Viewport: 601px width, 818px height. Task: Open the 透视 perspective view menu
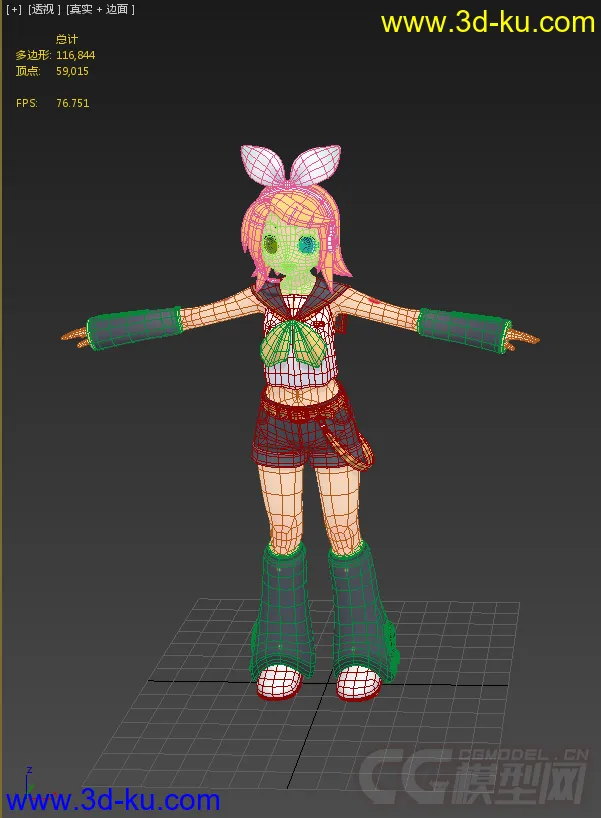[x=44, y=9]
